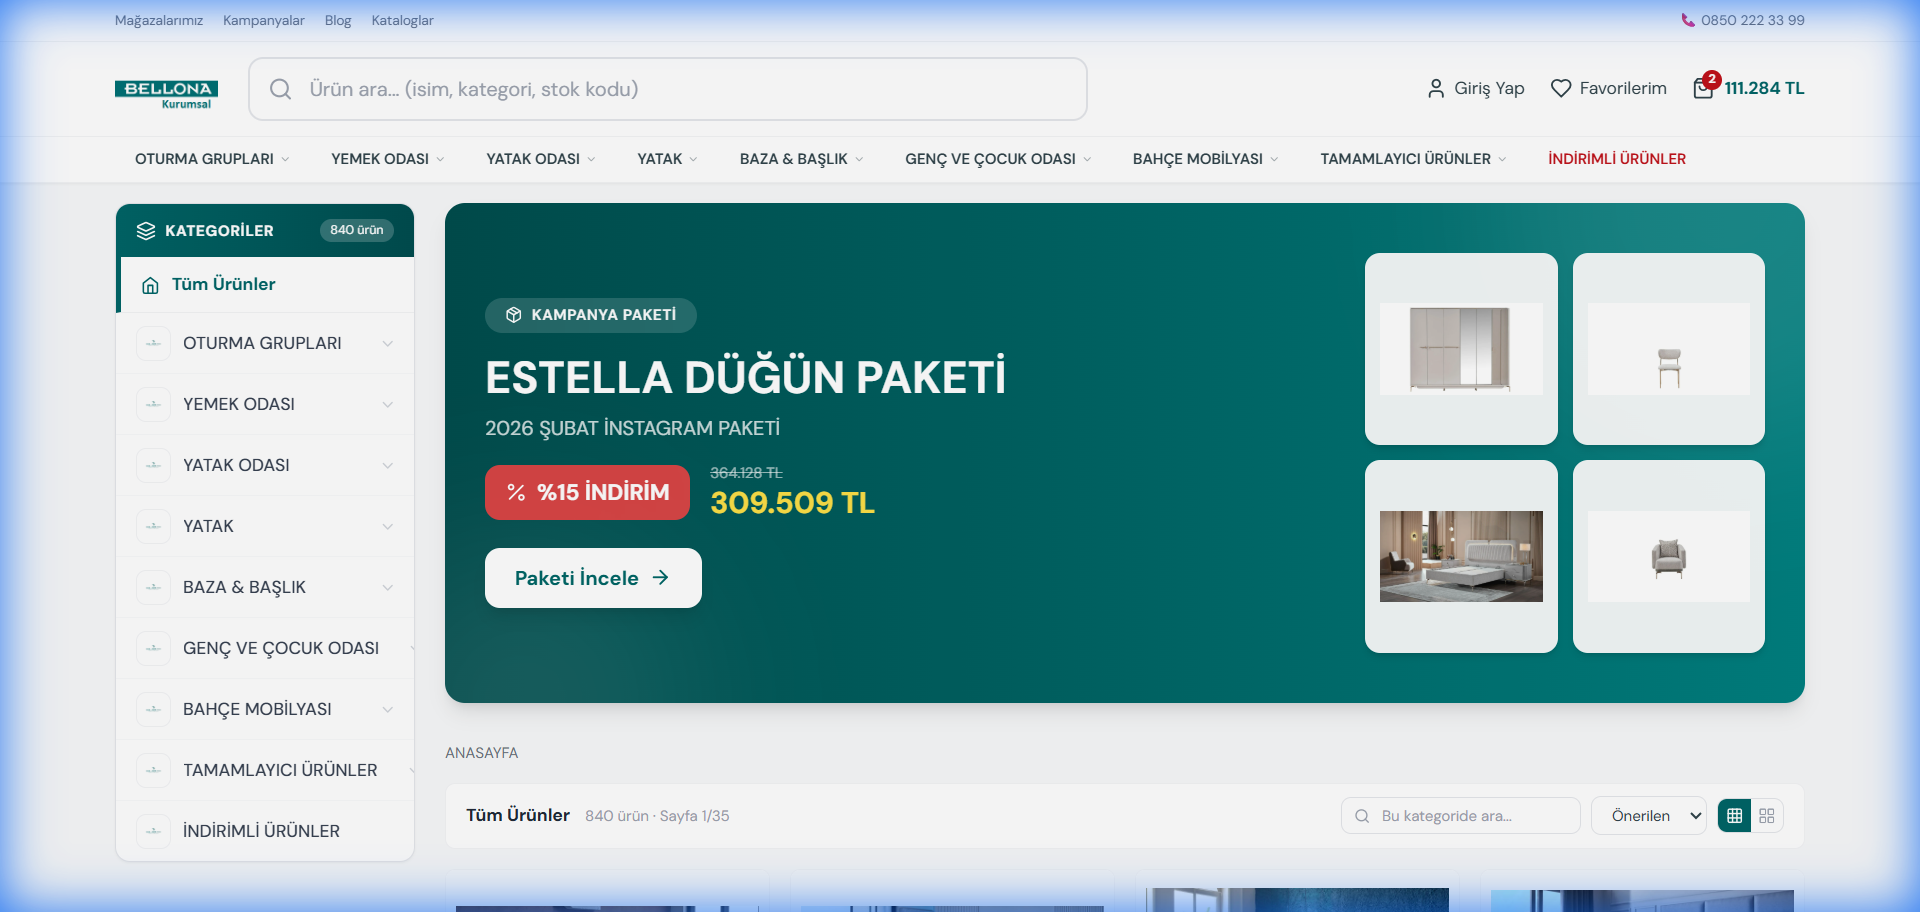Open İNDİRİMLİ ÜRÜNLER in navigation bar

[1616, 159]
